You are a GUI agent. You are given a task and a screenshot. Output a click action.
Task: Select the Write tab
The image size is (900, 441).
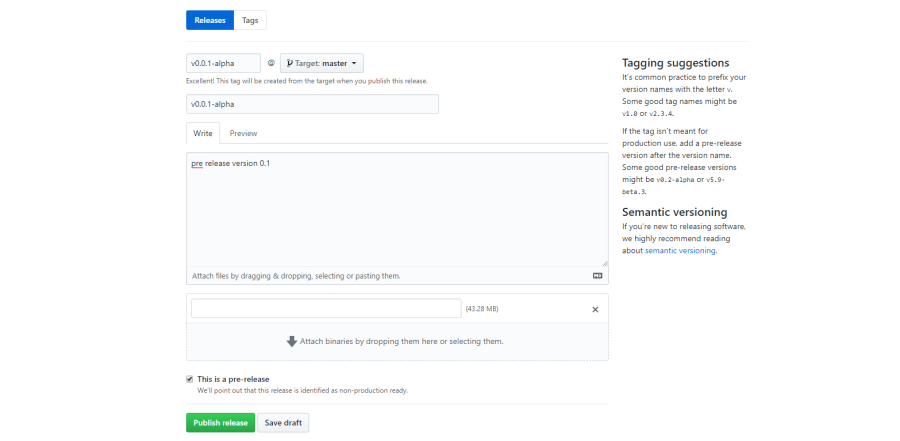coord(203,133)
